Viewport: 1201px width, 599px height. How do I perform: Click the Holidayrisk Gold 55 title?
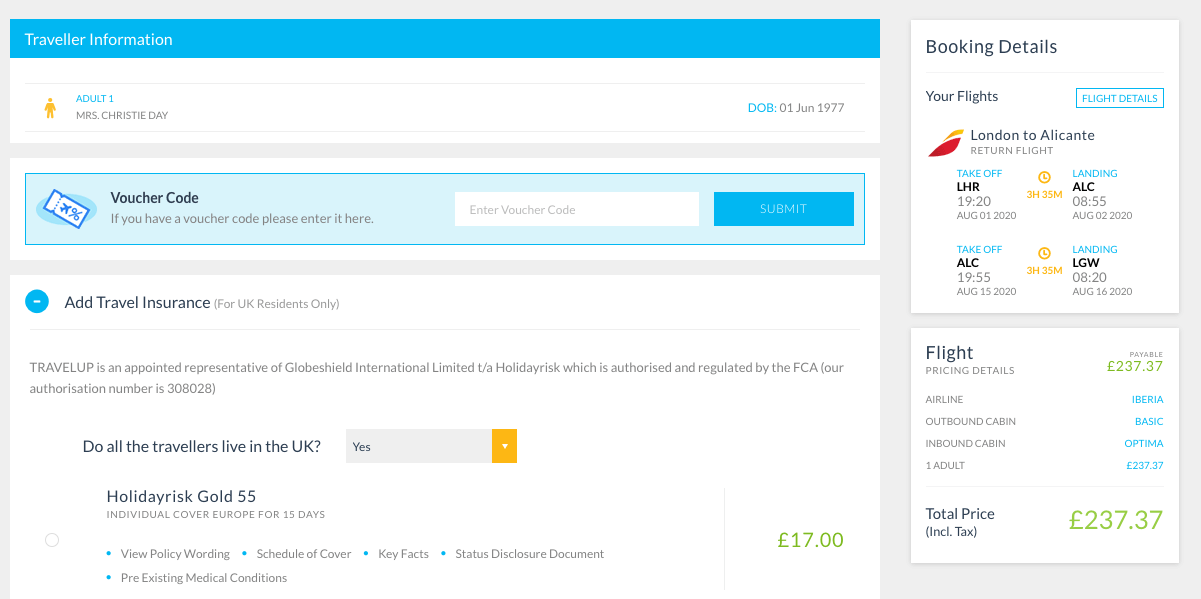(x=182, y=496)
